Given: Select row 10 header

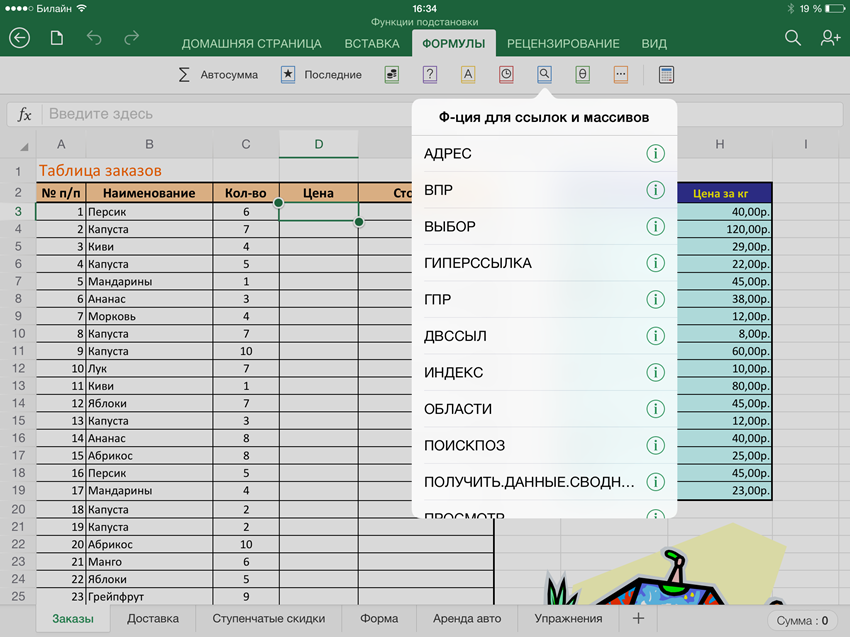Looking at the screenshot, I should click(x=18, y=333).
